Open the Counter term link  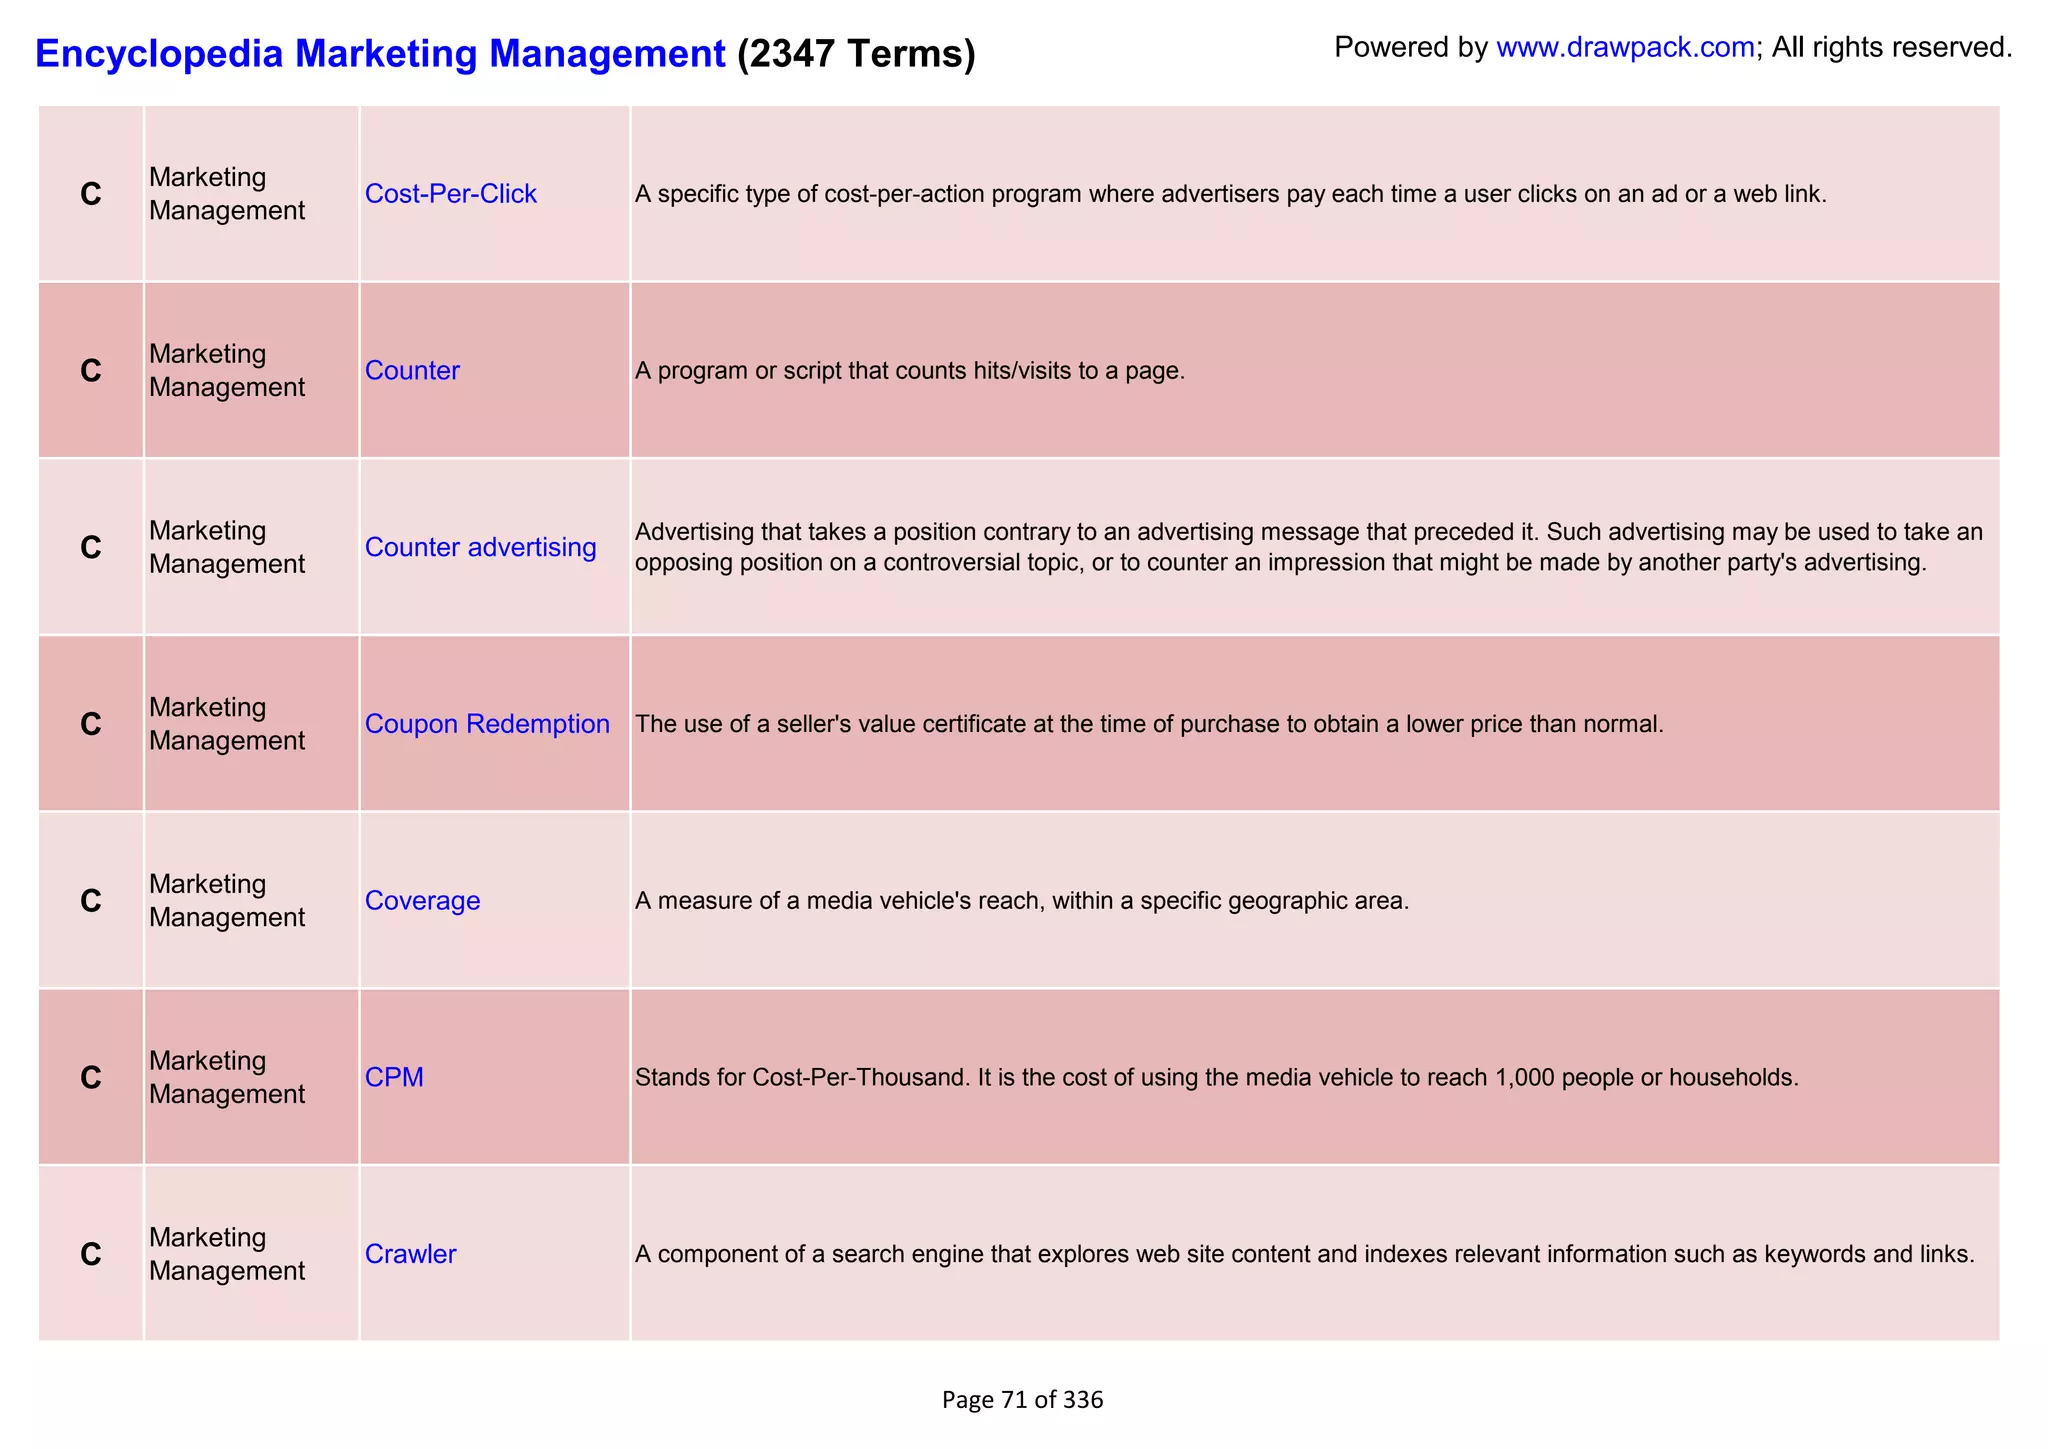[412, 371]
